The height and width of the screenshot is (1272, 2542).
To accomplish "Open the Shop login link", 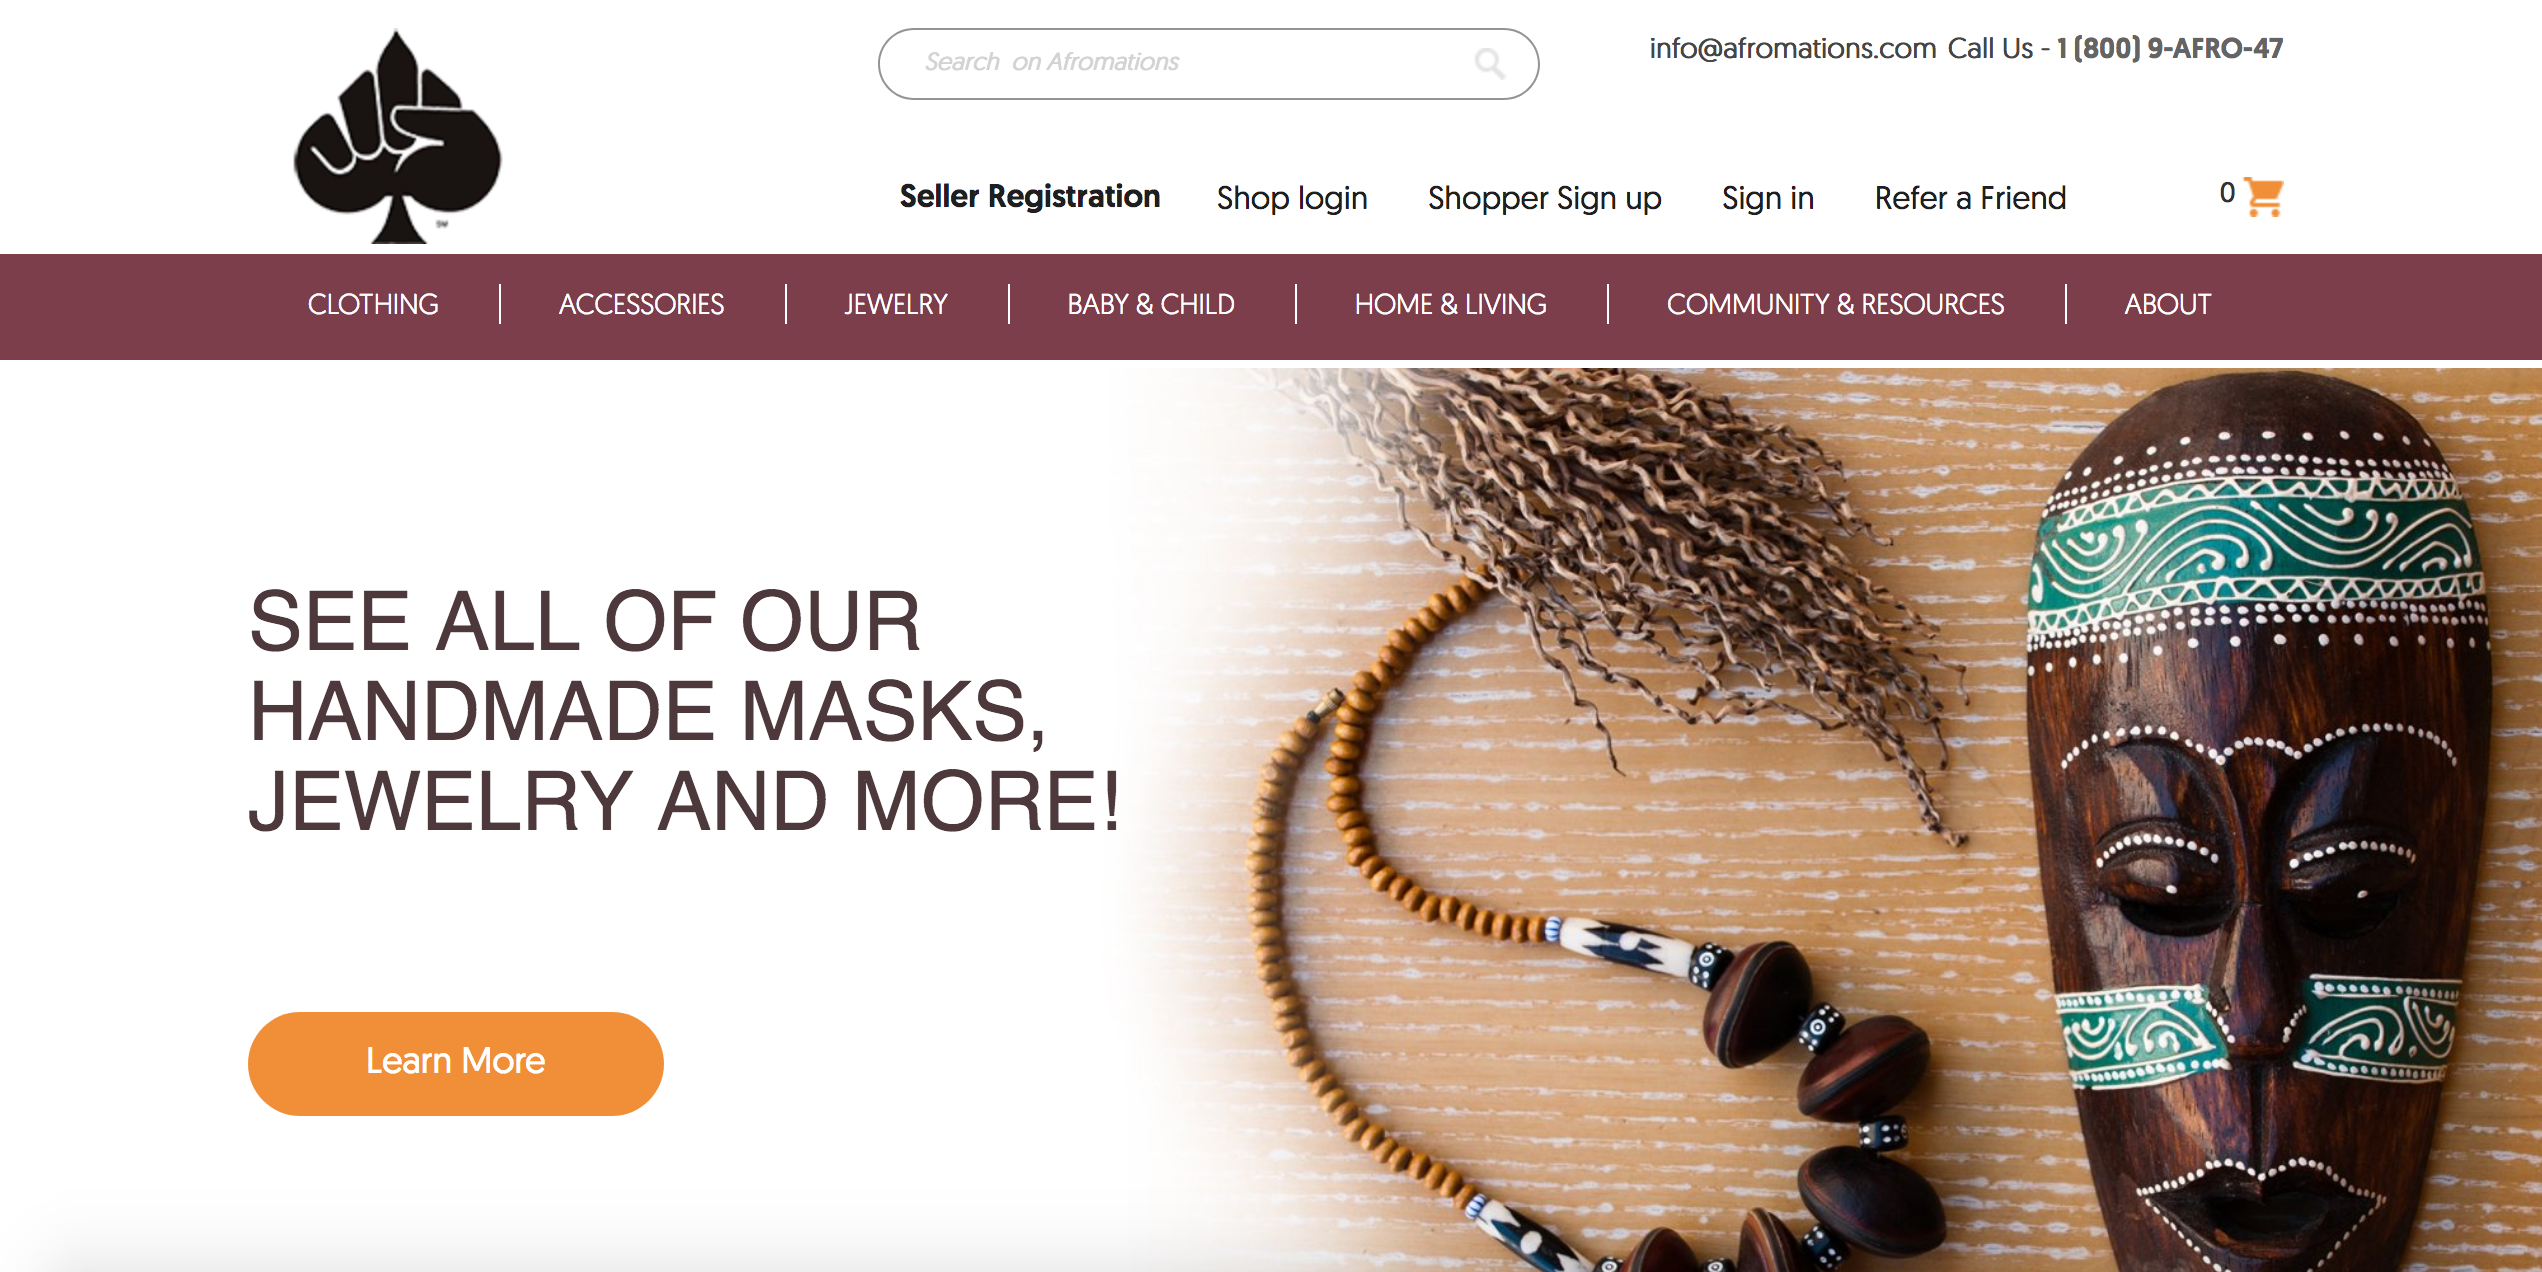I will tap(1292, 198).
